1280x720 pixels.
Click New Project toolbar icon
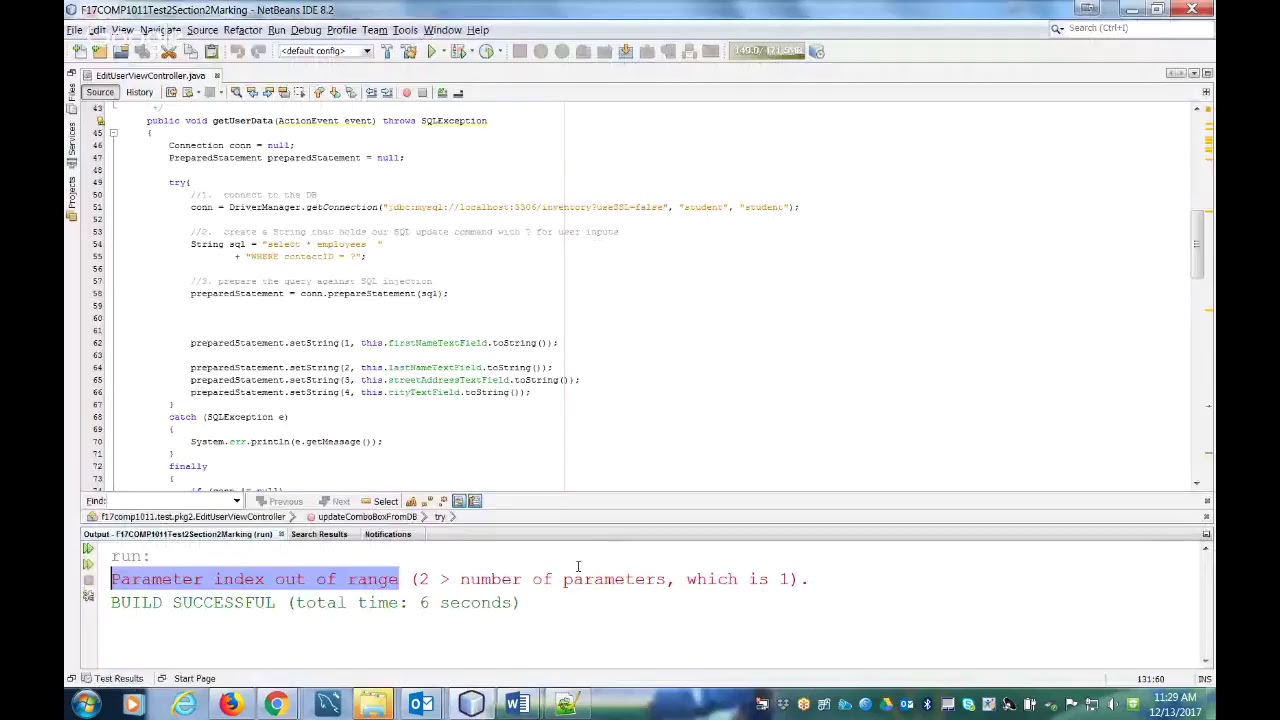99,51
